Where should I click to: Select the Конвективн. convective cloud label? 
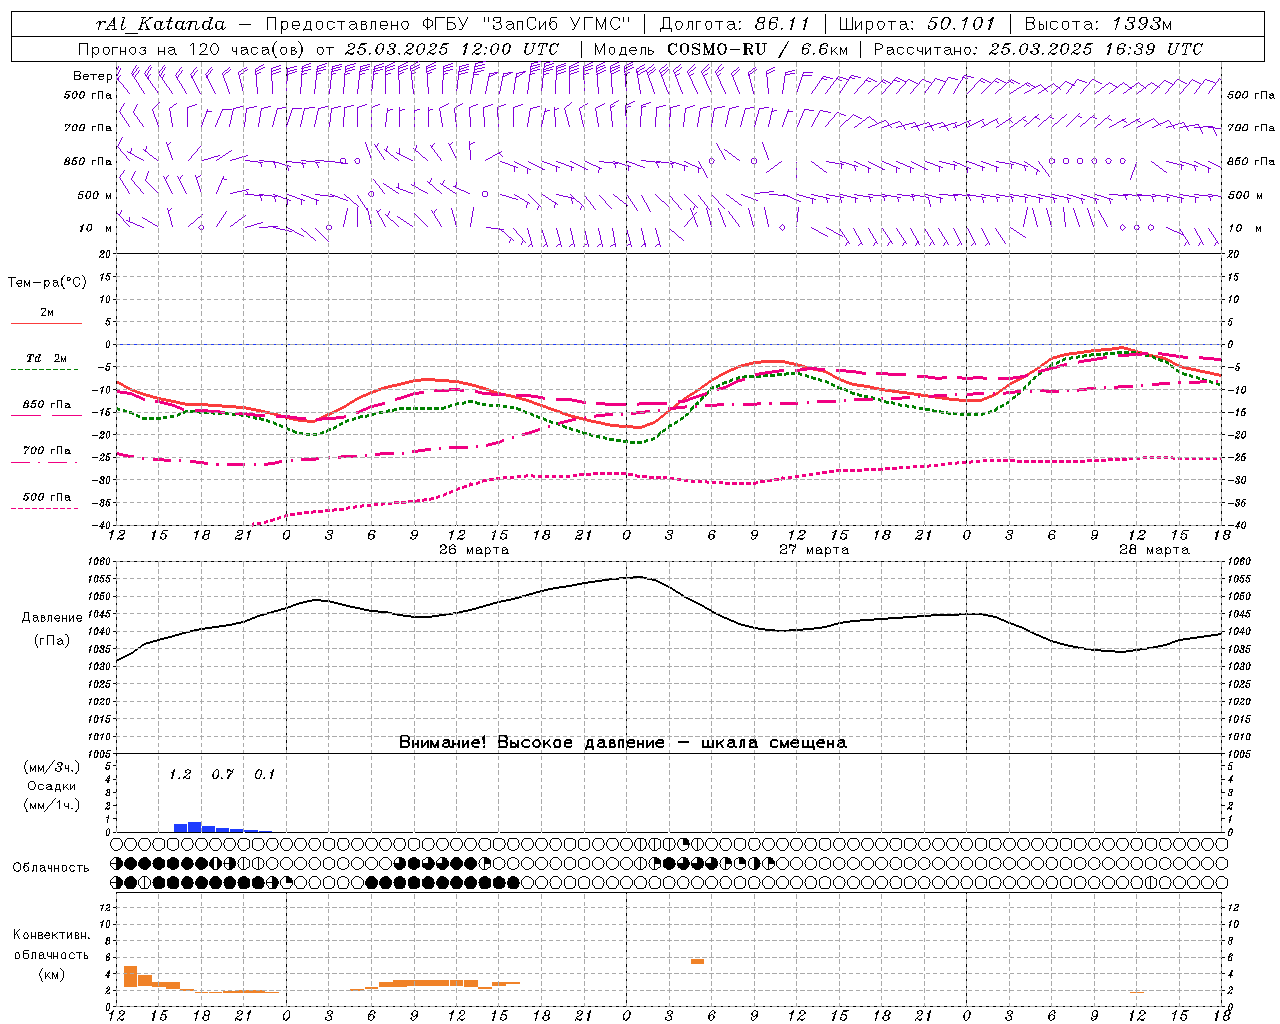click(51, 934)
